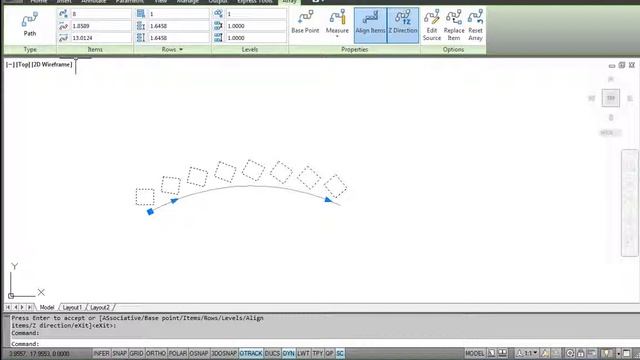Open the WCS dropdown below the ViewCube
This screenshot has height=360, width=640.
point(611,133)
